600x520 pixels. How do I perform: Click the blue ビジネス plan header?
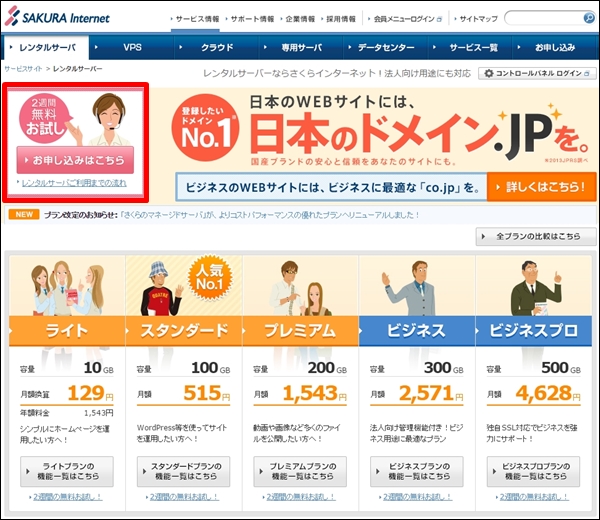click(417, 331)
